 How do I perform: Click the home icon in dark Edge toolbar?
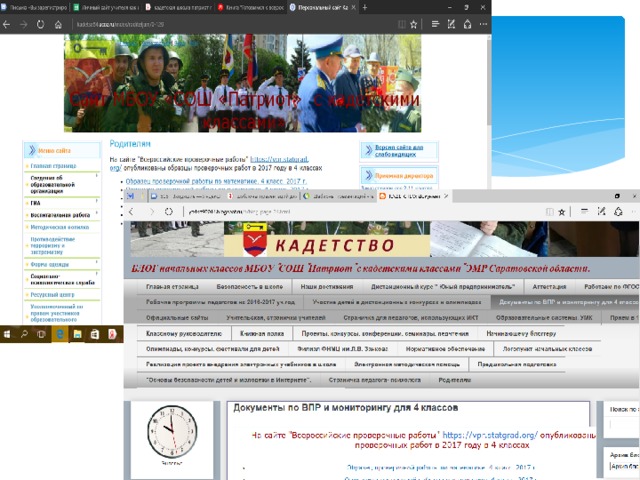coord(58,24)
